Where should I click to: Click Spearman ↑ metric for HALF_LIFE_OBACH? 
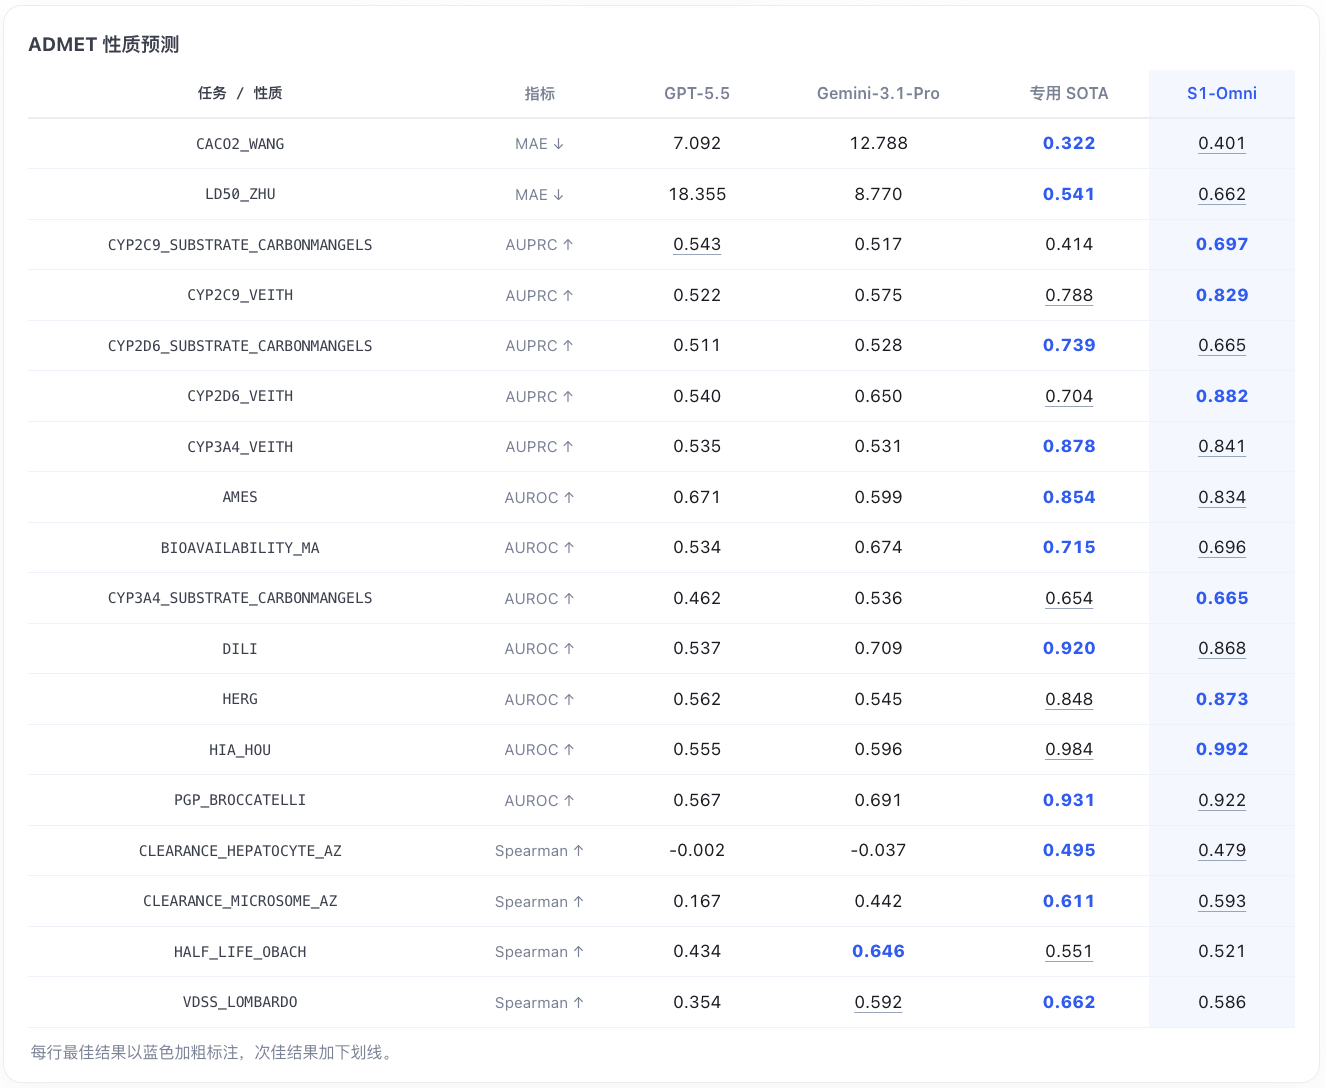pyautogui.click(x=540, y=952)
